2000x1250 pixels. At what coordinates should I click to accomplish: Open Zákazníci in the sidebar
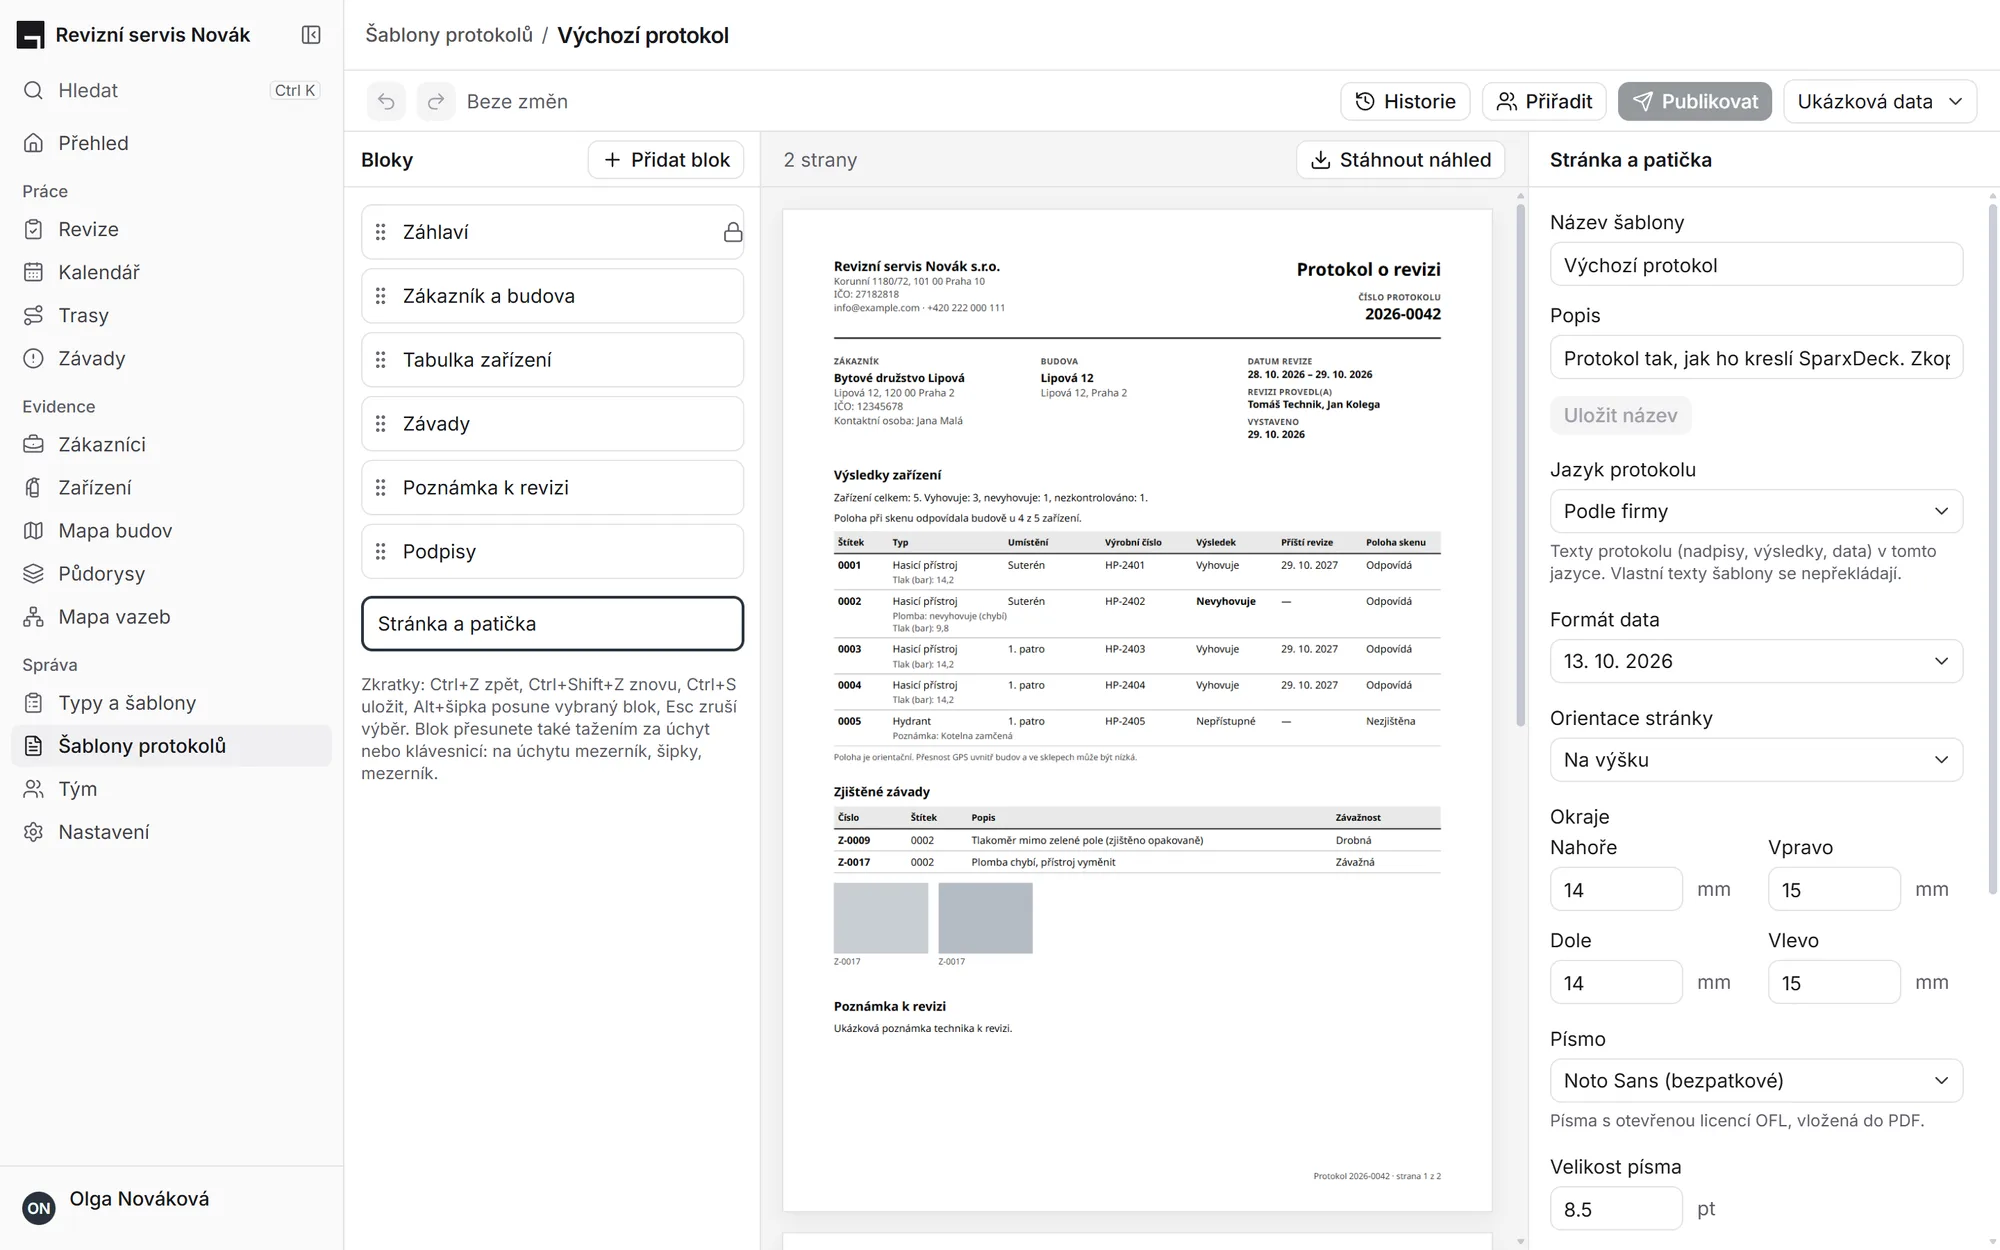tap(171, 444)
